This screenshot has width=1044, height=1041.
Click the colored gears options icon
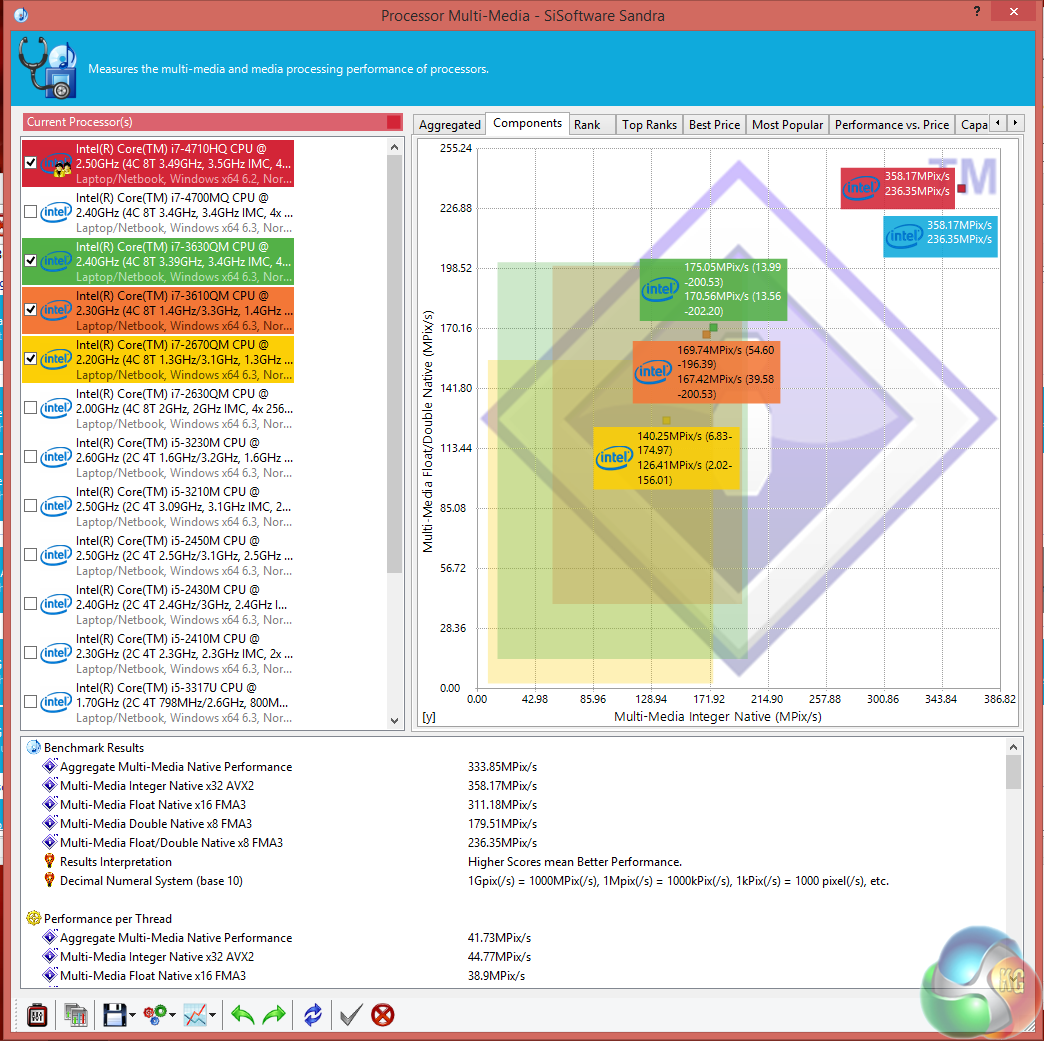(x=155, y=1015)
